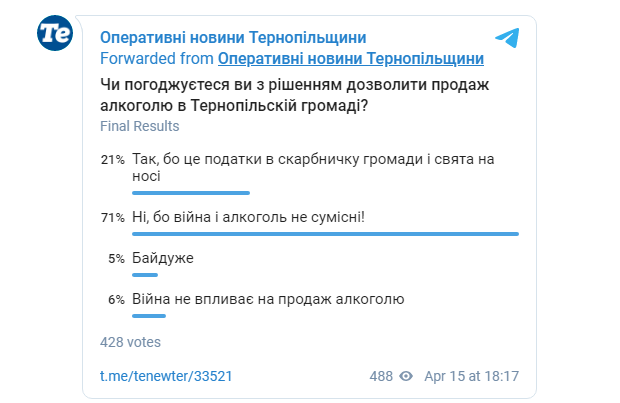Click the 71% percentage label

[113, 218]
